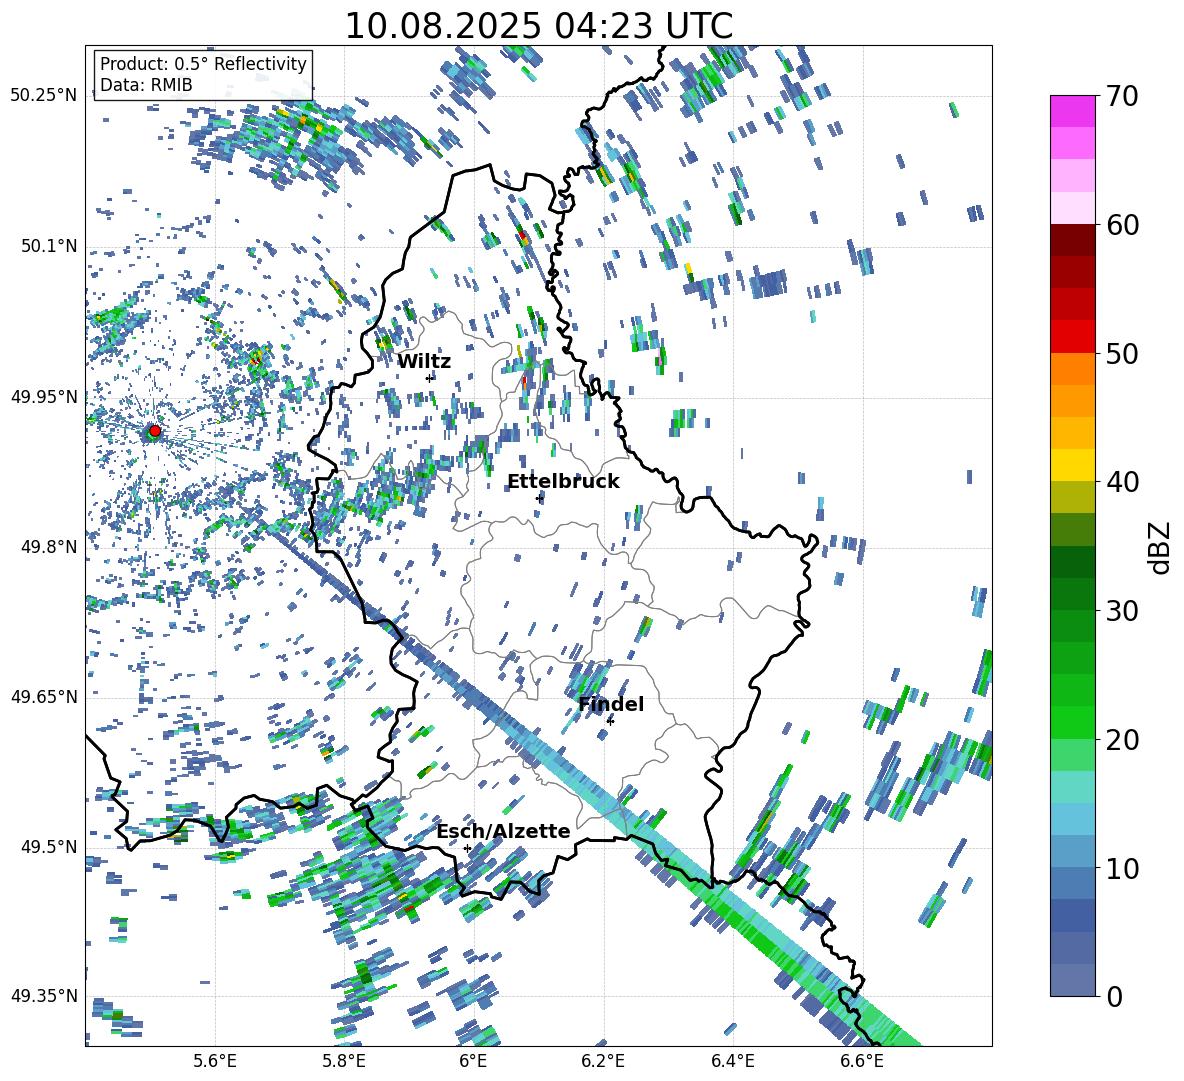Click the 50.1°N latitude label
The height and width of the screenshot is (1081, 1184).
click(x=49, y=246)
